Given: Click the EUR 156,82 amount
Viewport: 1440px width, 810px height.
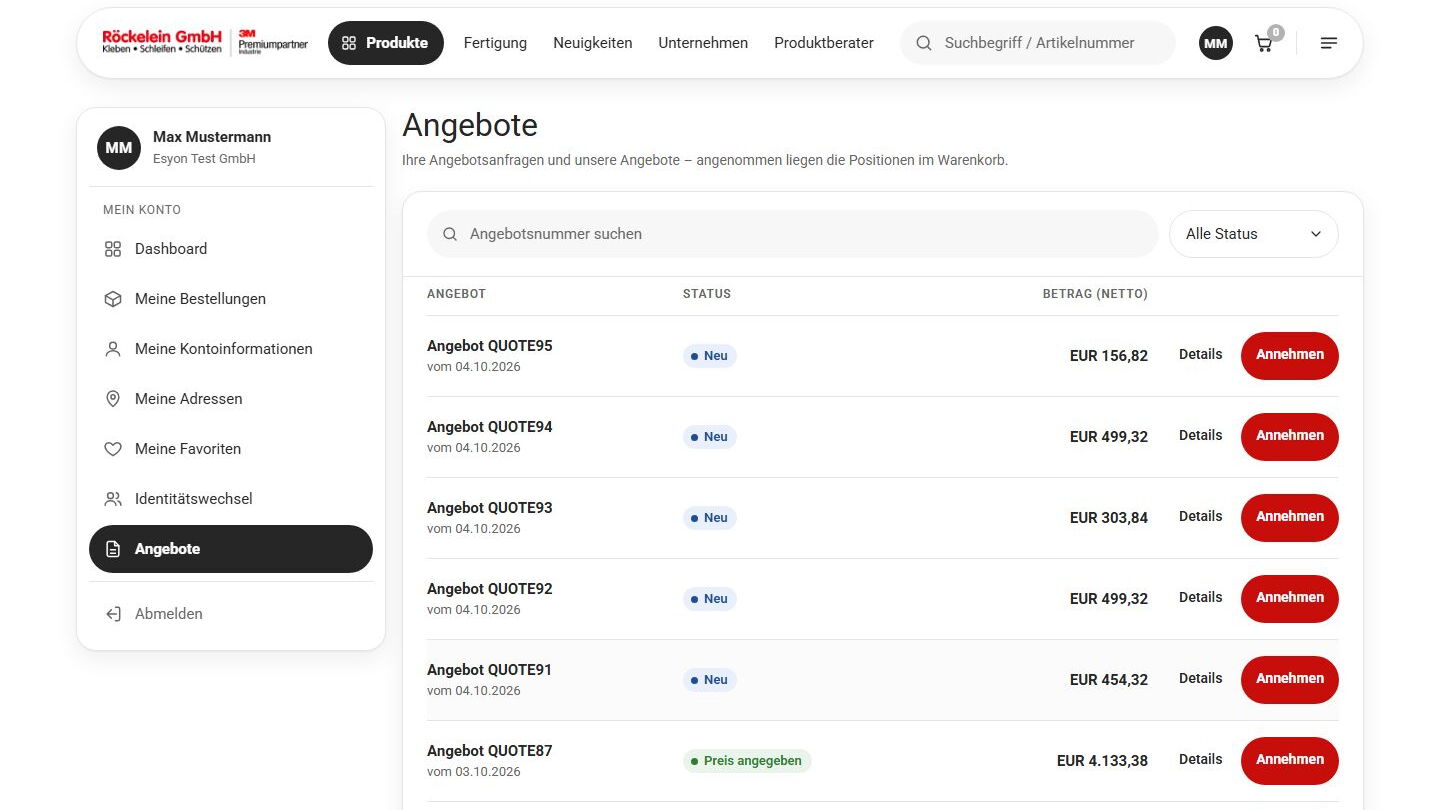Looking at the screenshot, I should point(1109,356).
